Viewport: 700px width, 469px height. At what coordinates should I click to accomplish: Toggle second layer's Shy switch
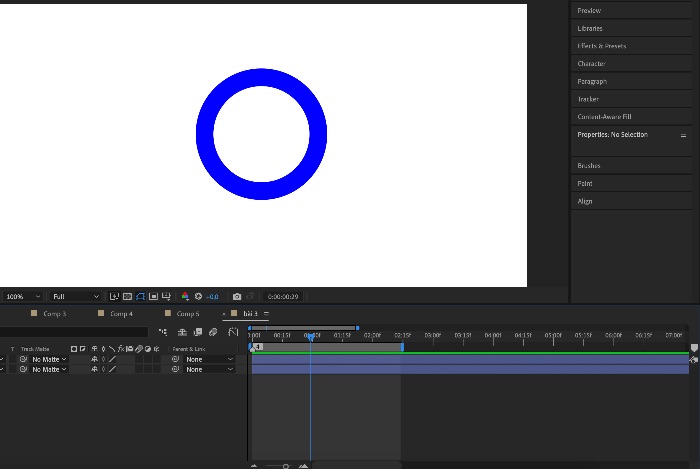pyautogui.click(x=94, y=369)
